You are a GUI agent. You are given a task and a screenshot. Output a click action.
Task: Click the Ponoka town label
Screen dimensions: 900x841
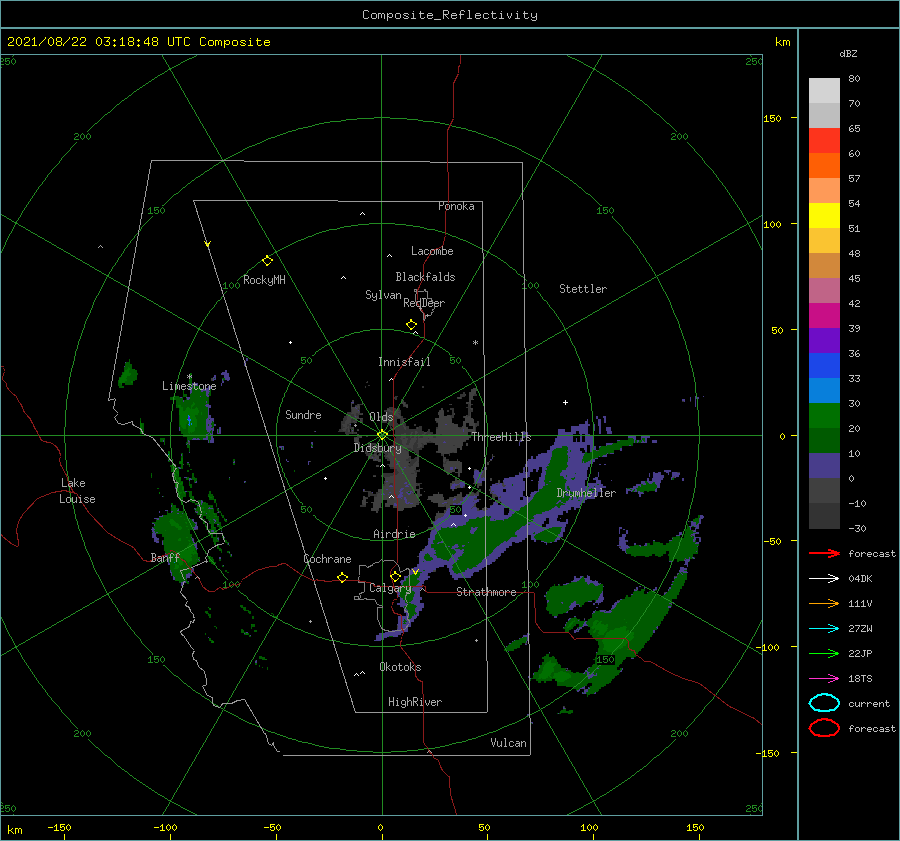pos(456,206)
